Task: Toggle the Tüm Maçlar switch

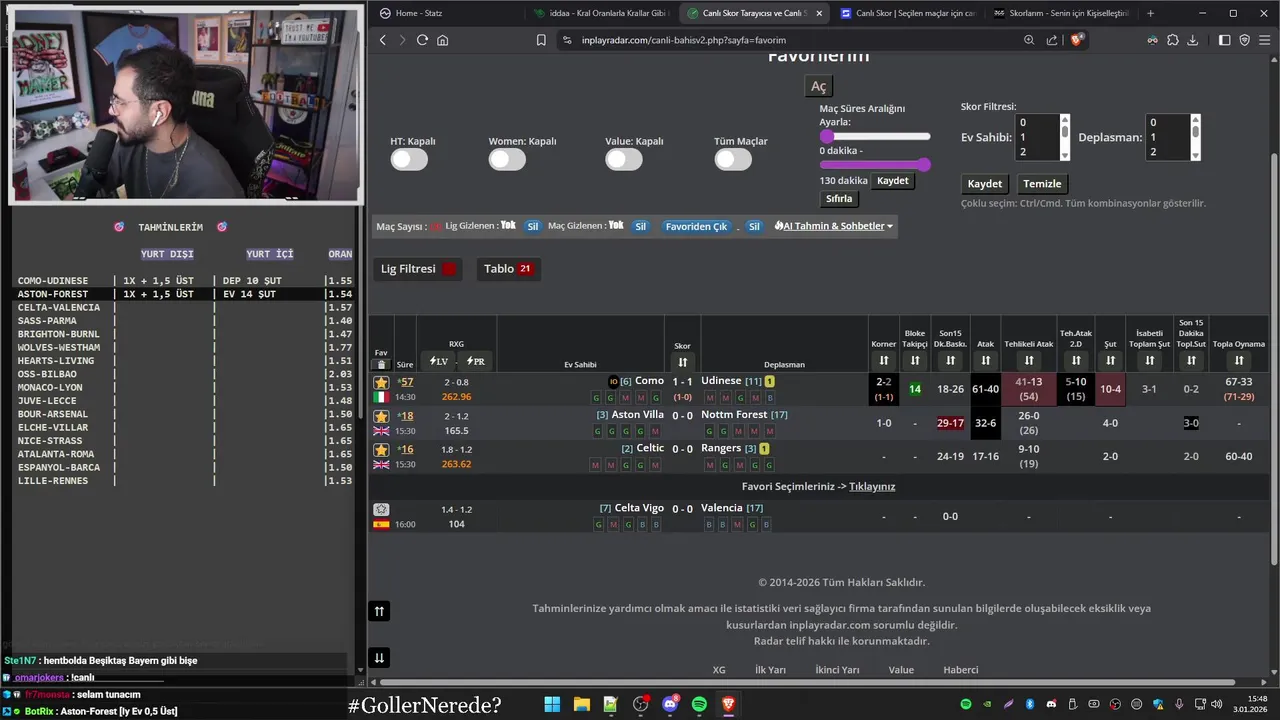Action: click(x=733, y=159)
